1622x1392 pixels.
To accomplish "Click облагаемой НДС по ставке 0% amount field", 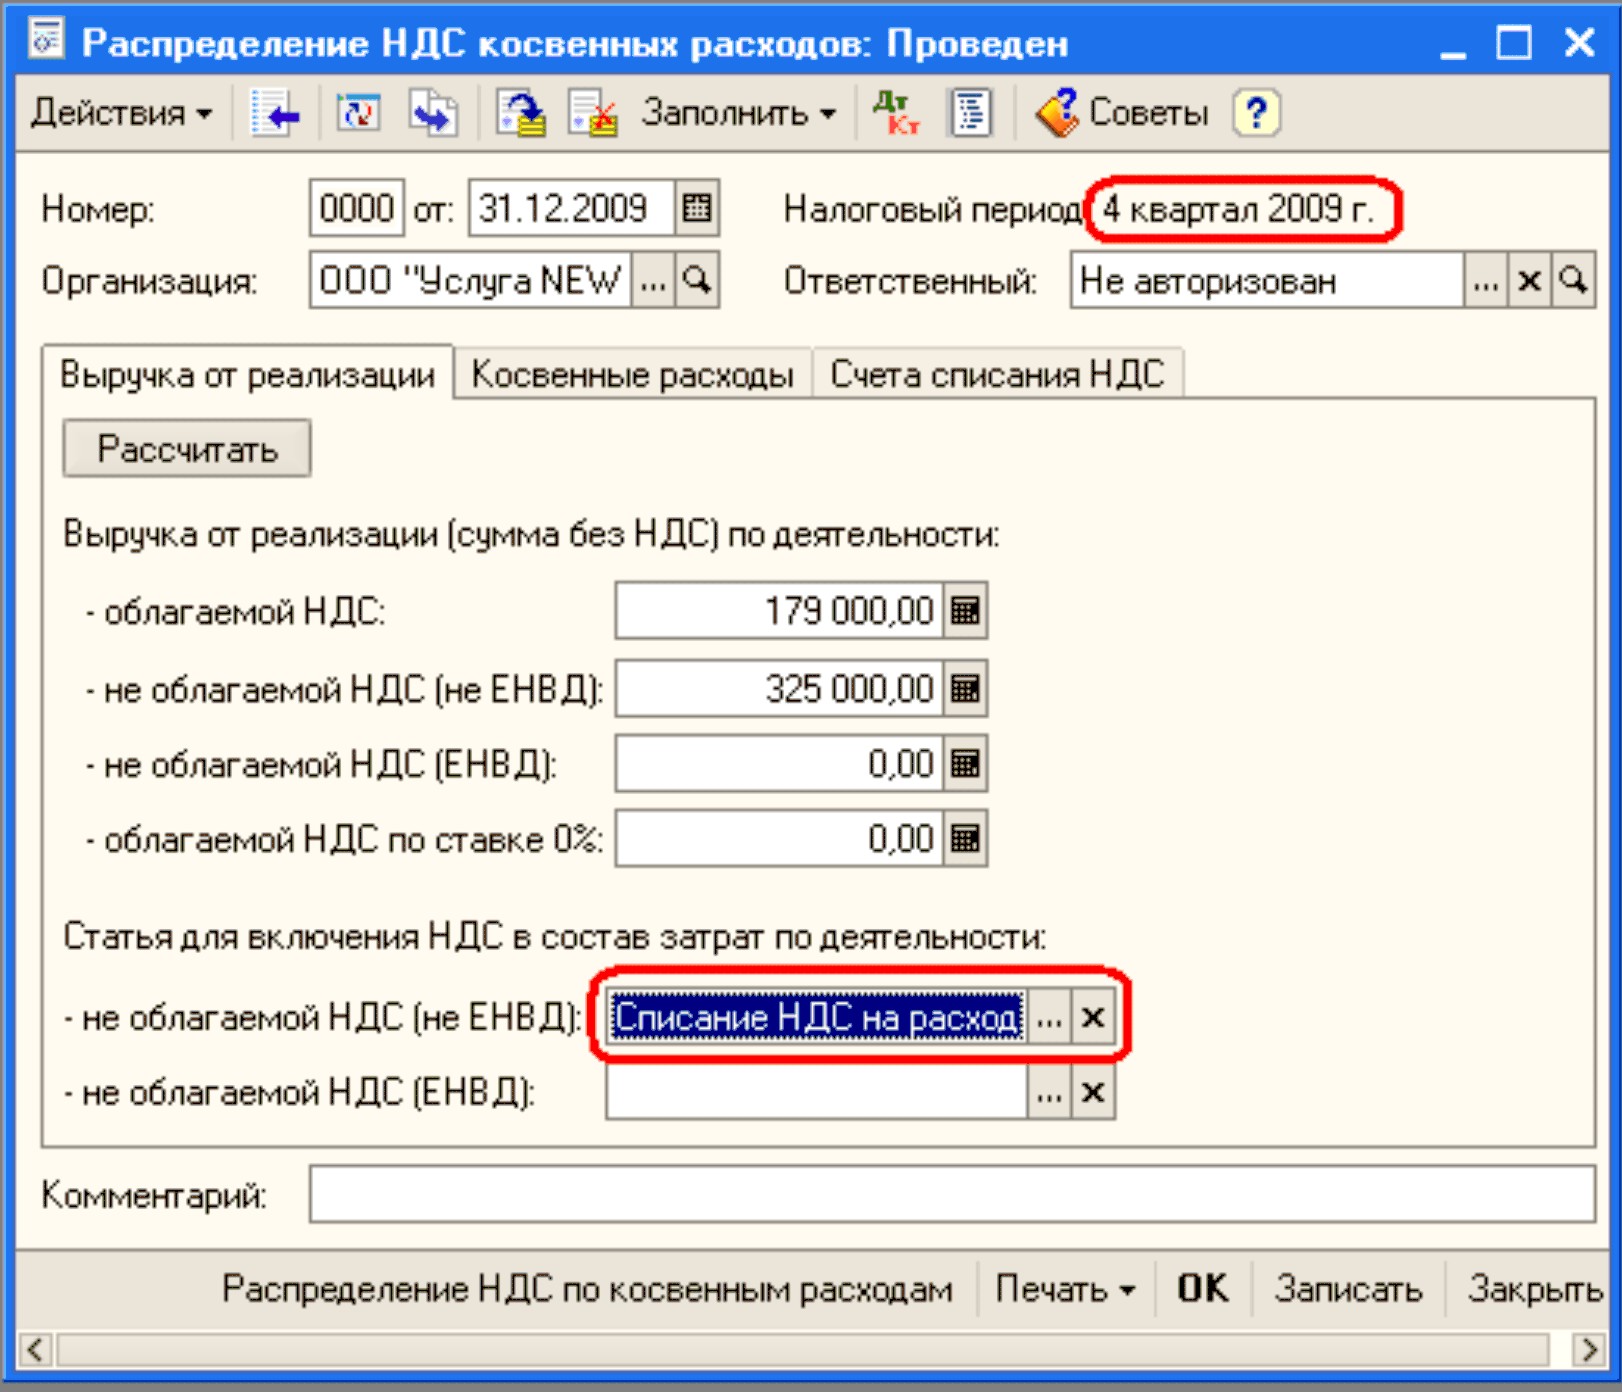I will point(779,838).
